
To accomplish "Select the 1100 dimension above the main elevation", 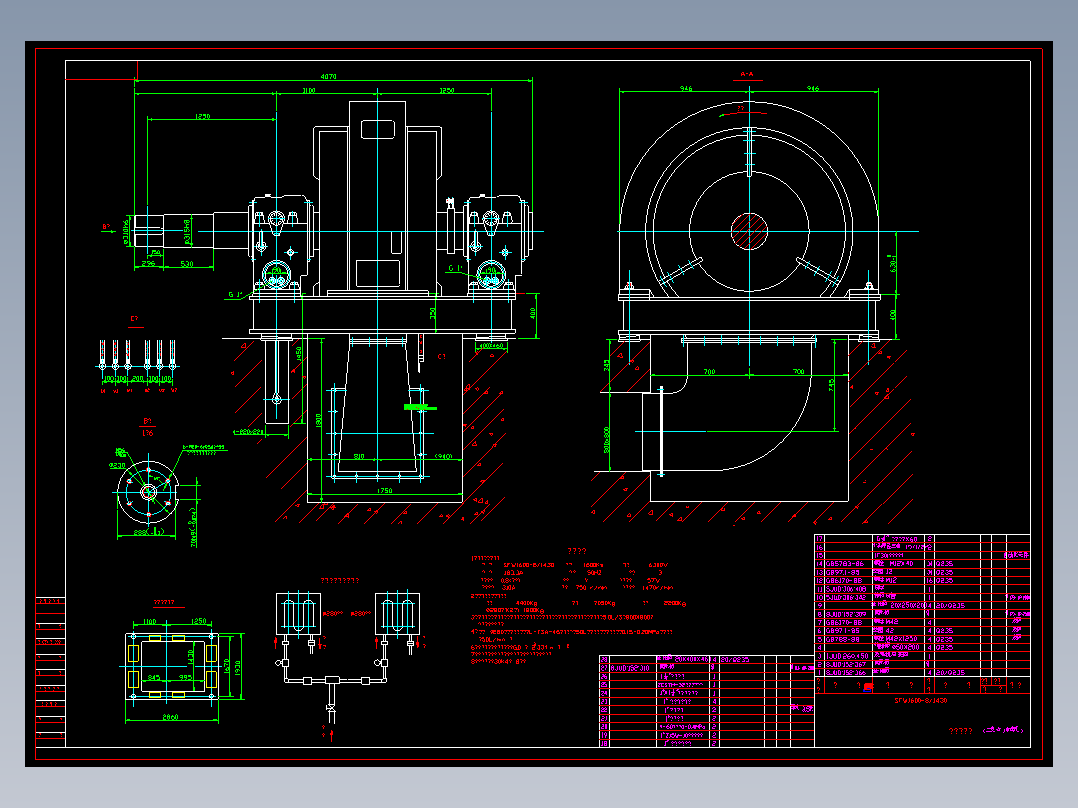I will (x=309, y=90).
